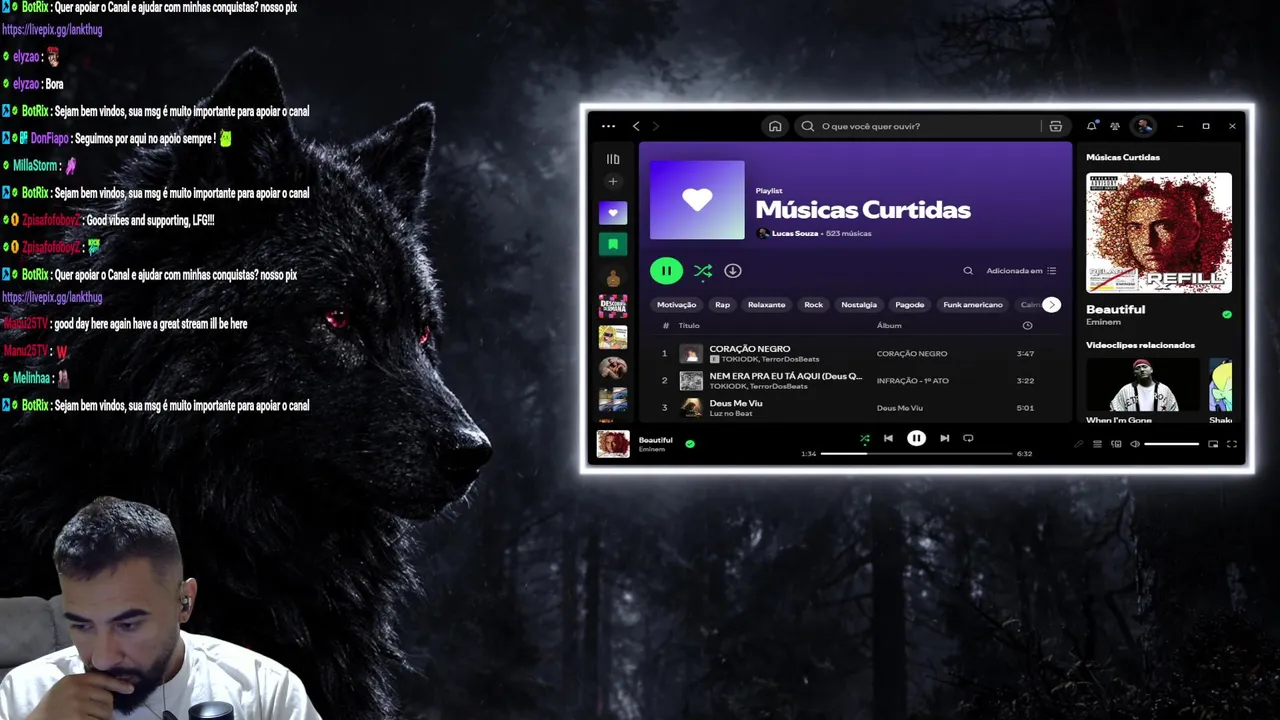Toggle the repeat mode
Image resolution: width=1280 pixels, height=720 pixels.
tap(968, 438)
